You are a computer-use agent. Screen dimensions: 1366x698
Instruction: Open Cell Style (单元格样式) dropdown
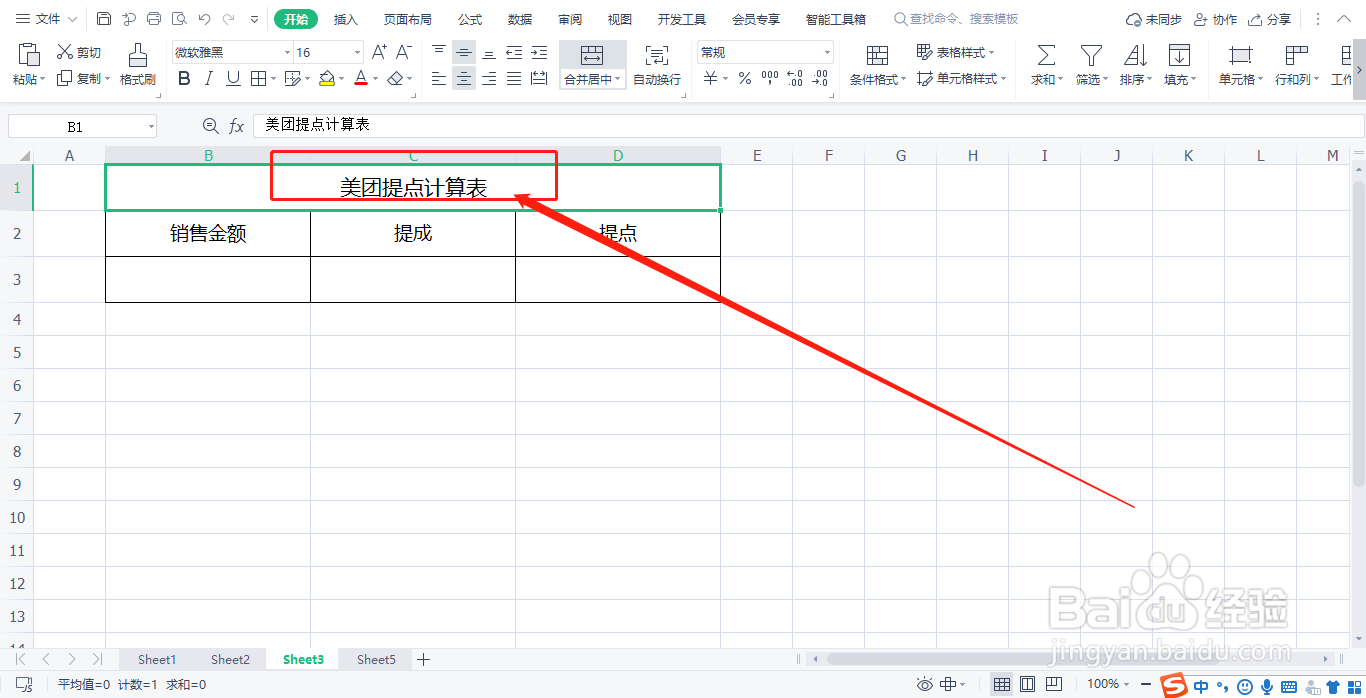point(962,79)
